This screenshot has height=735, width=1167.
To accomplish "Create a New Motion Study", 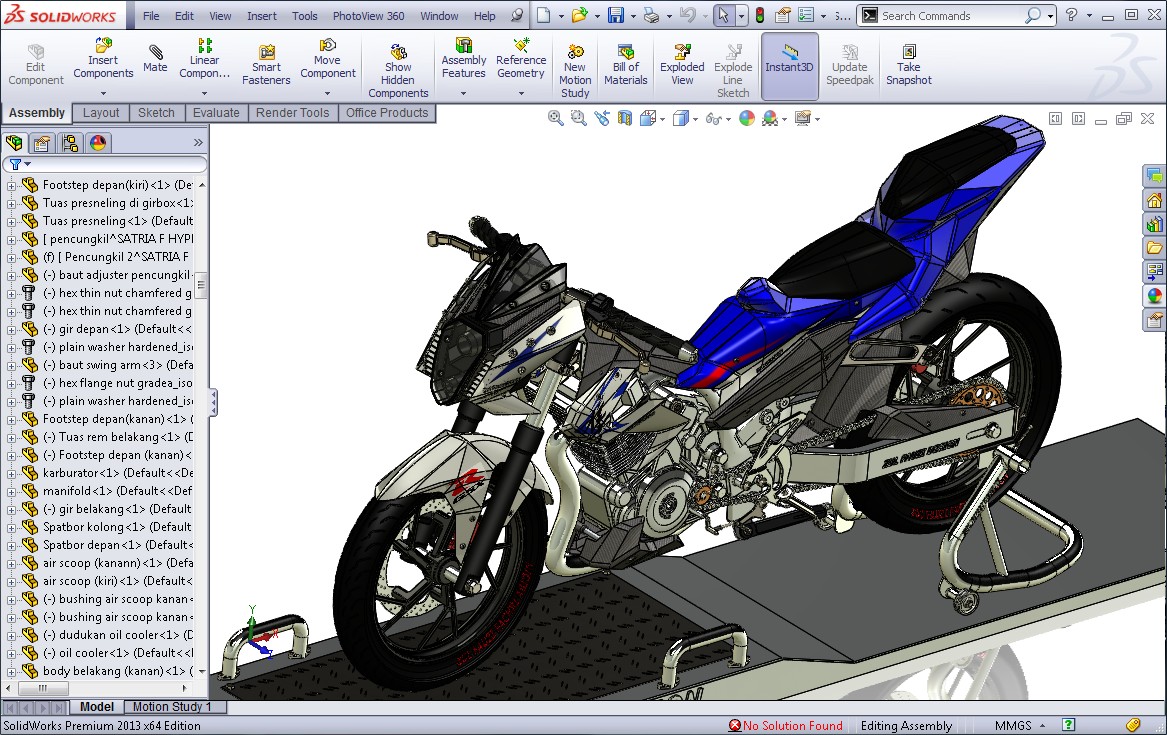I will 575,71.
